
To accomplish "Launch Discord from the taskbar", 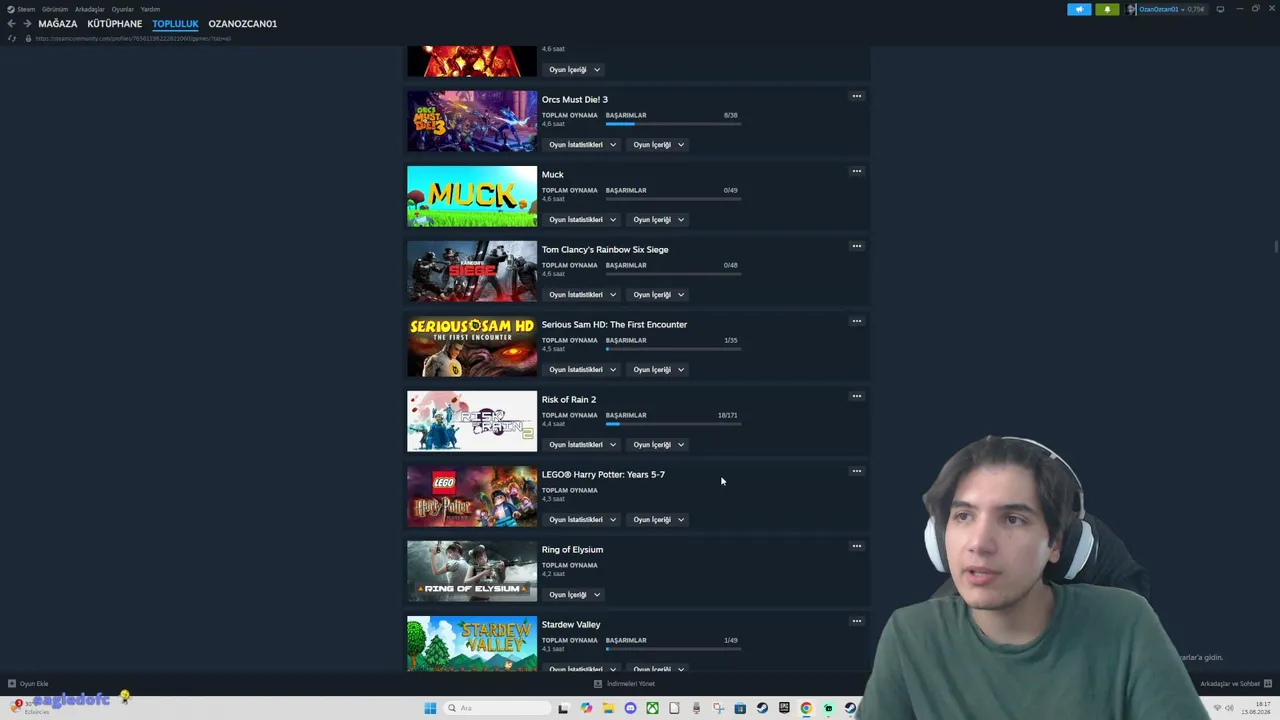I will (630, 708).
